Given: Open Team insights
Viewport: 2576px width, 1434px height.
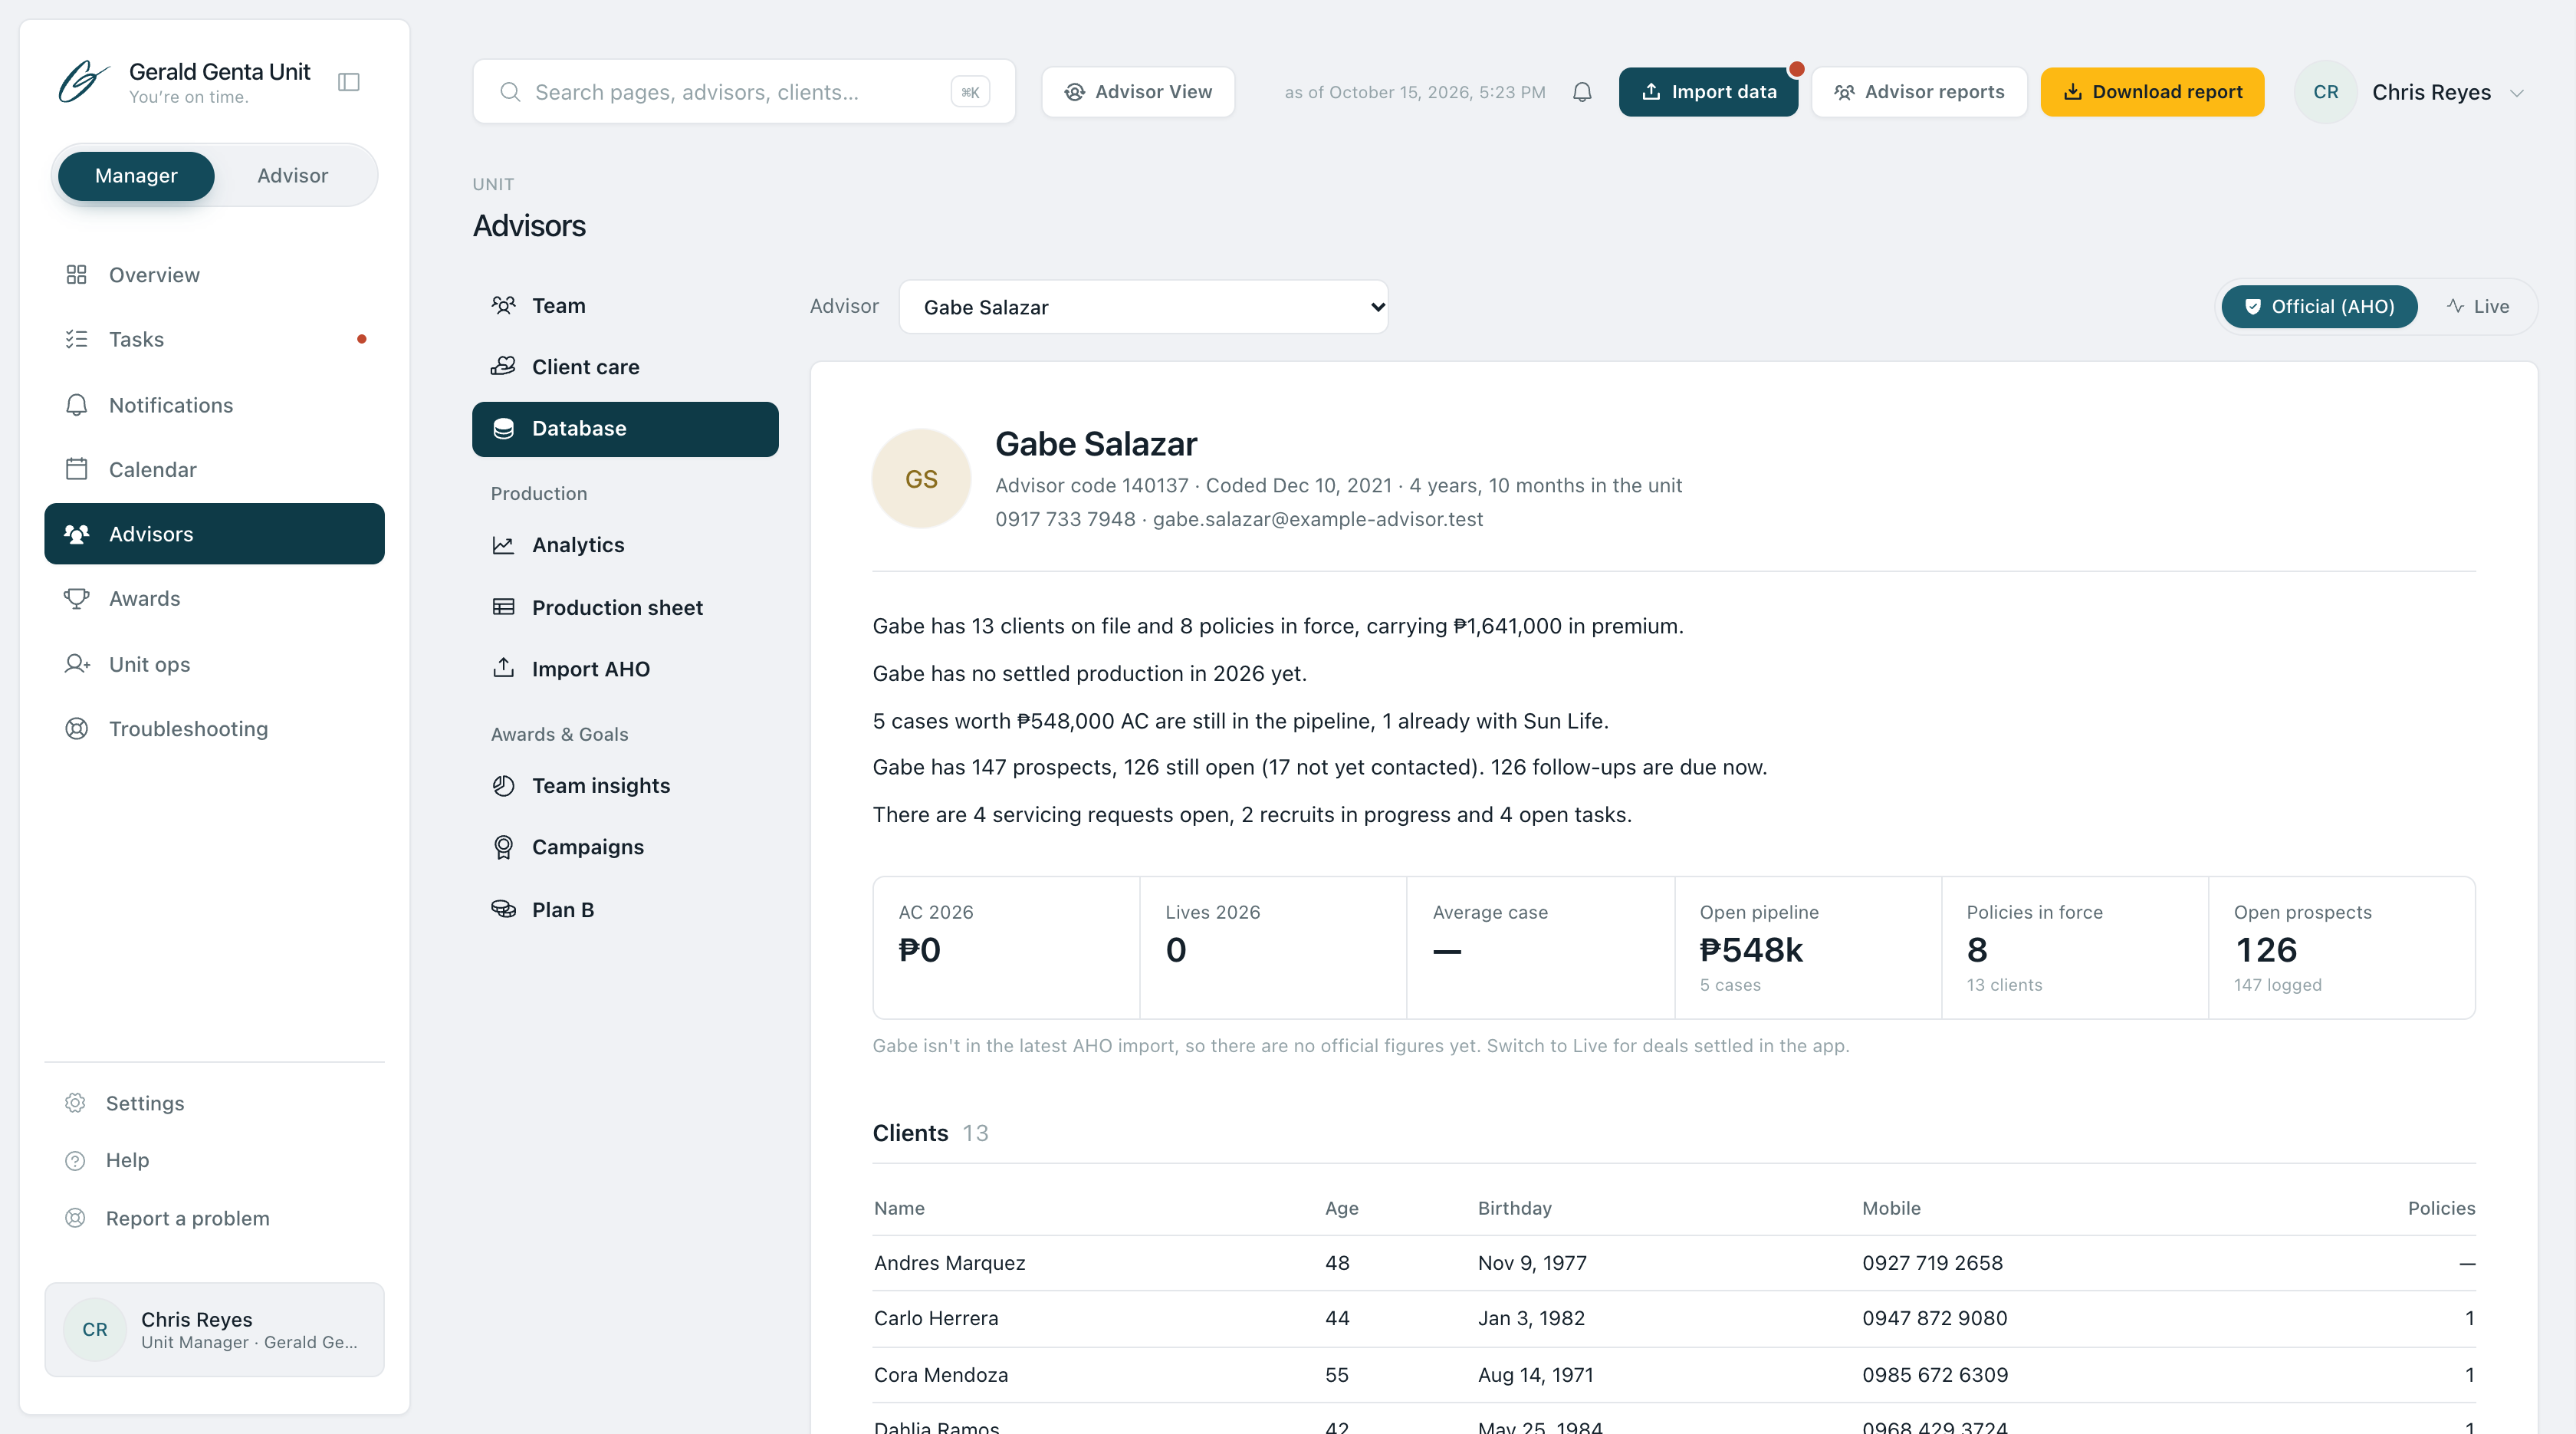Looking at the screenshot, I should [x=625, y=786].
